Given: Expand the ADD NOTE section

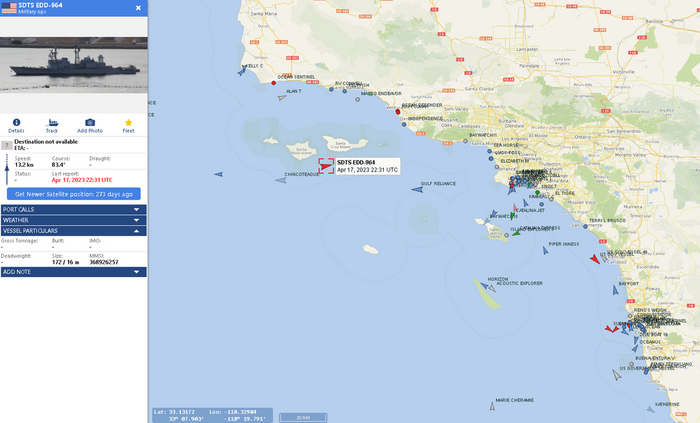Looking at the screenshot, I should pos(74,272).
